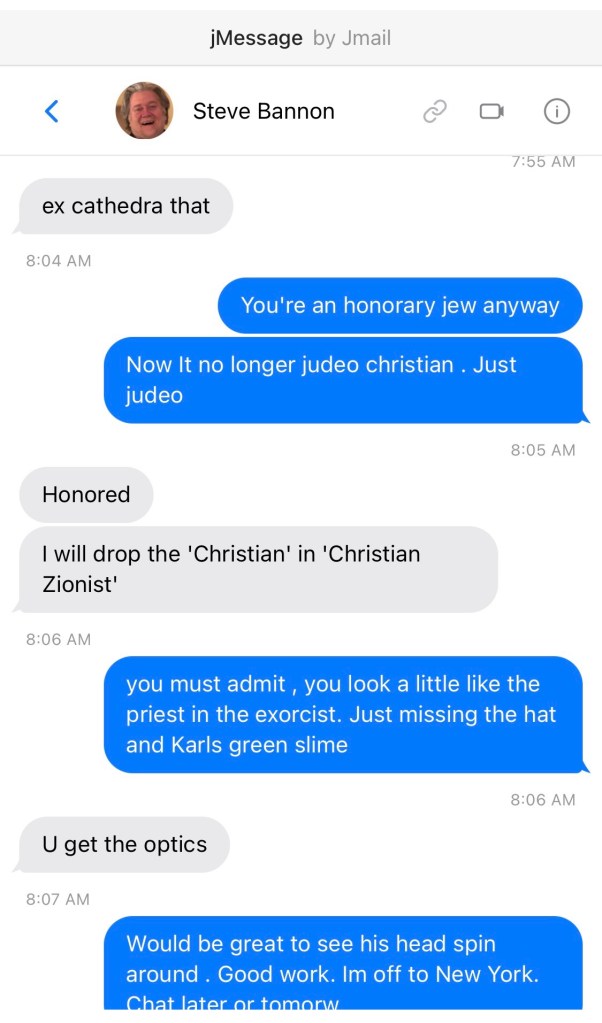Select the 'Now It no longer judeo christian' bubble

click(x=343, y=380)
